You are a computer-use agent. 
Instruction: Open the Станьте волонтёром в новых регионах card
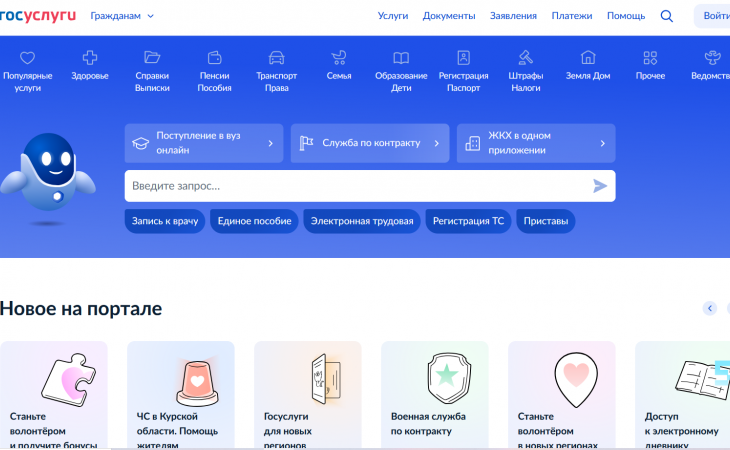pyautogui.click(x=562, y=396)
